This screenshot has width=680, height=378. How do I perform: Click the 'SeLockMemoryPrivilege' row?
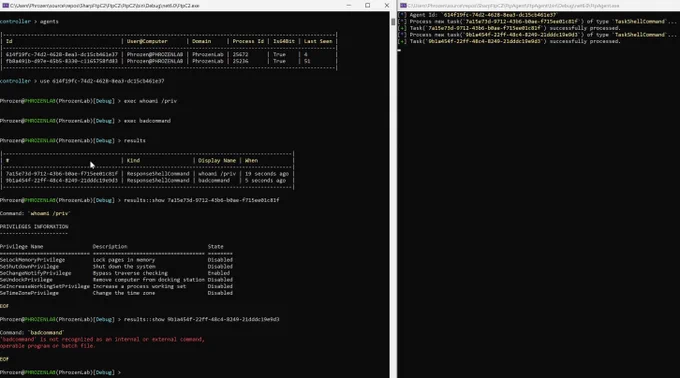tap(116, 260)
